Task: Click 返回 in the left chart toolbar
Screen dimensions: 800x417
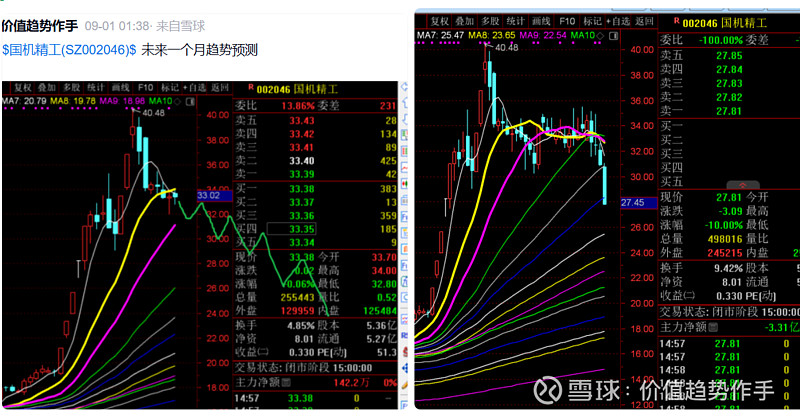Action: [x=220, y=88]
